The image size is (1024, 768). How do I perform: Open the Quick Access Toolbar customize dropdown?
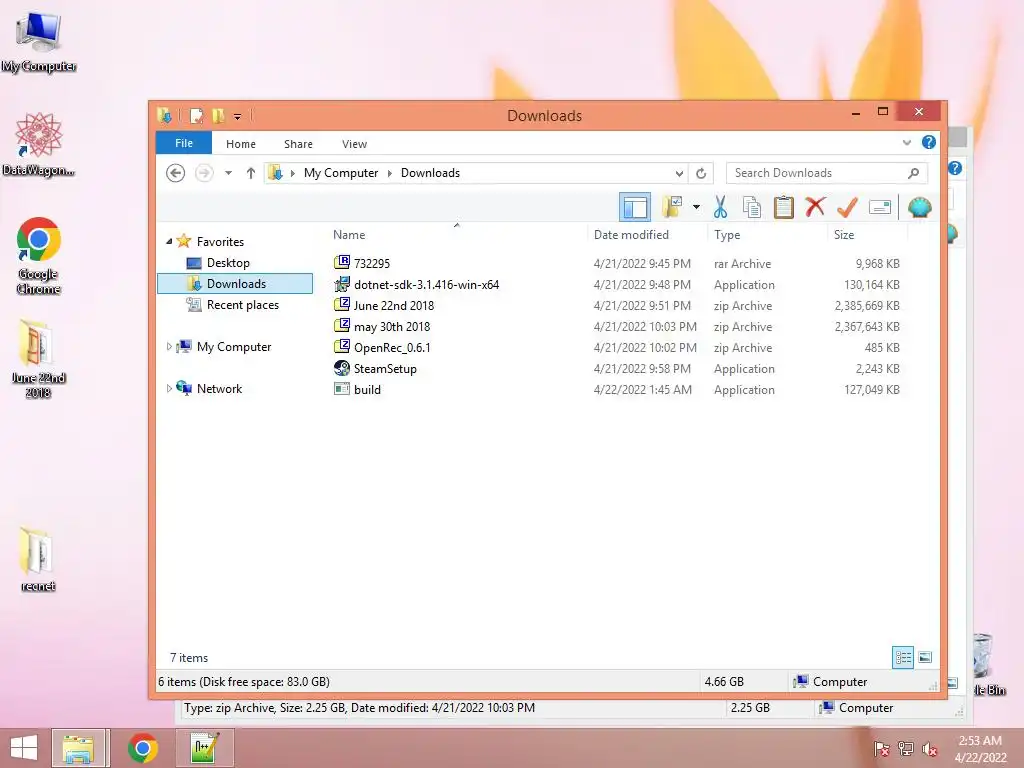[237, 117]
